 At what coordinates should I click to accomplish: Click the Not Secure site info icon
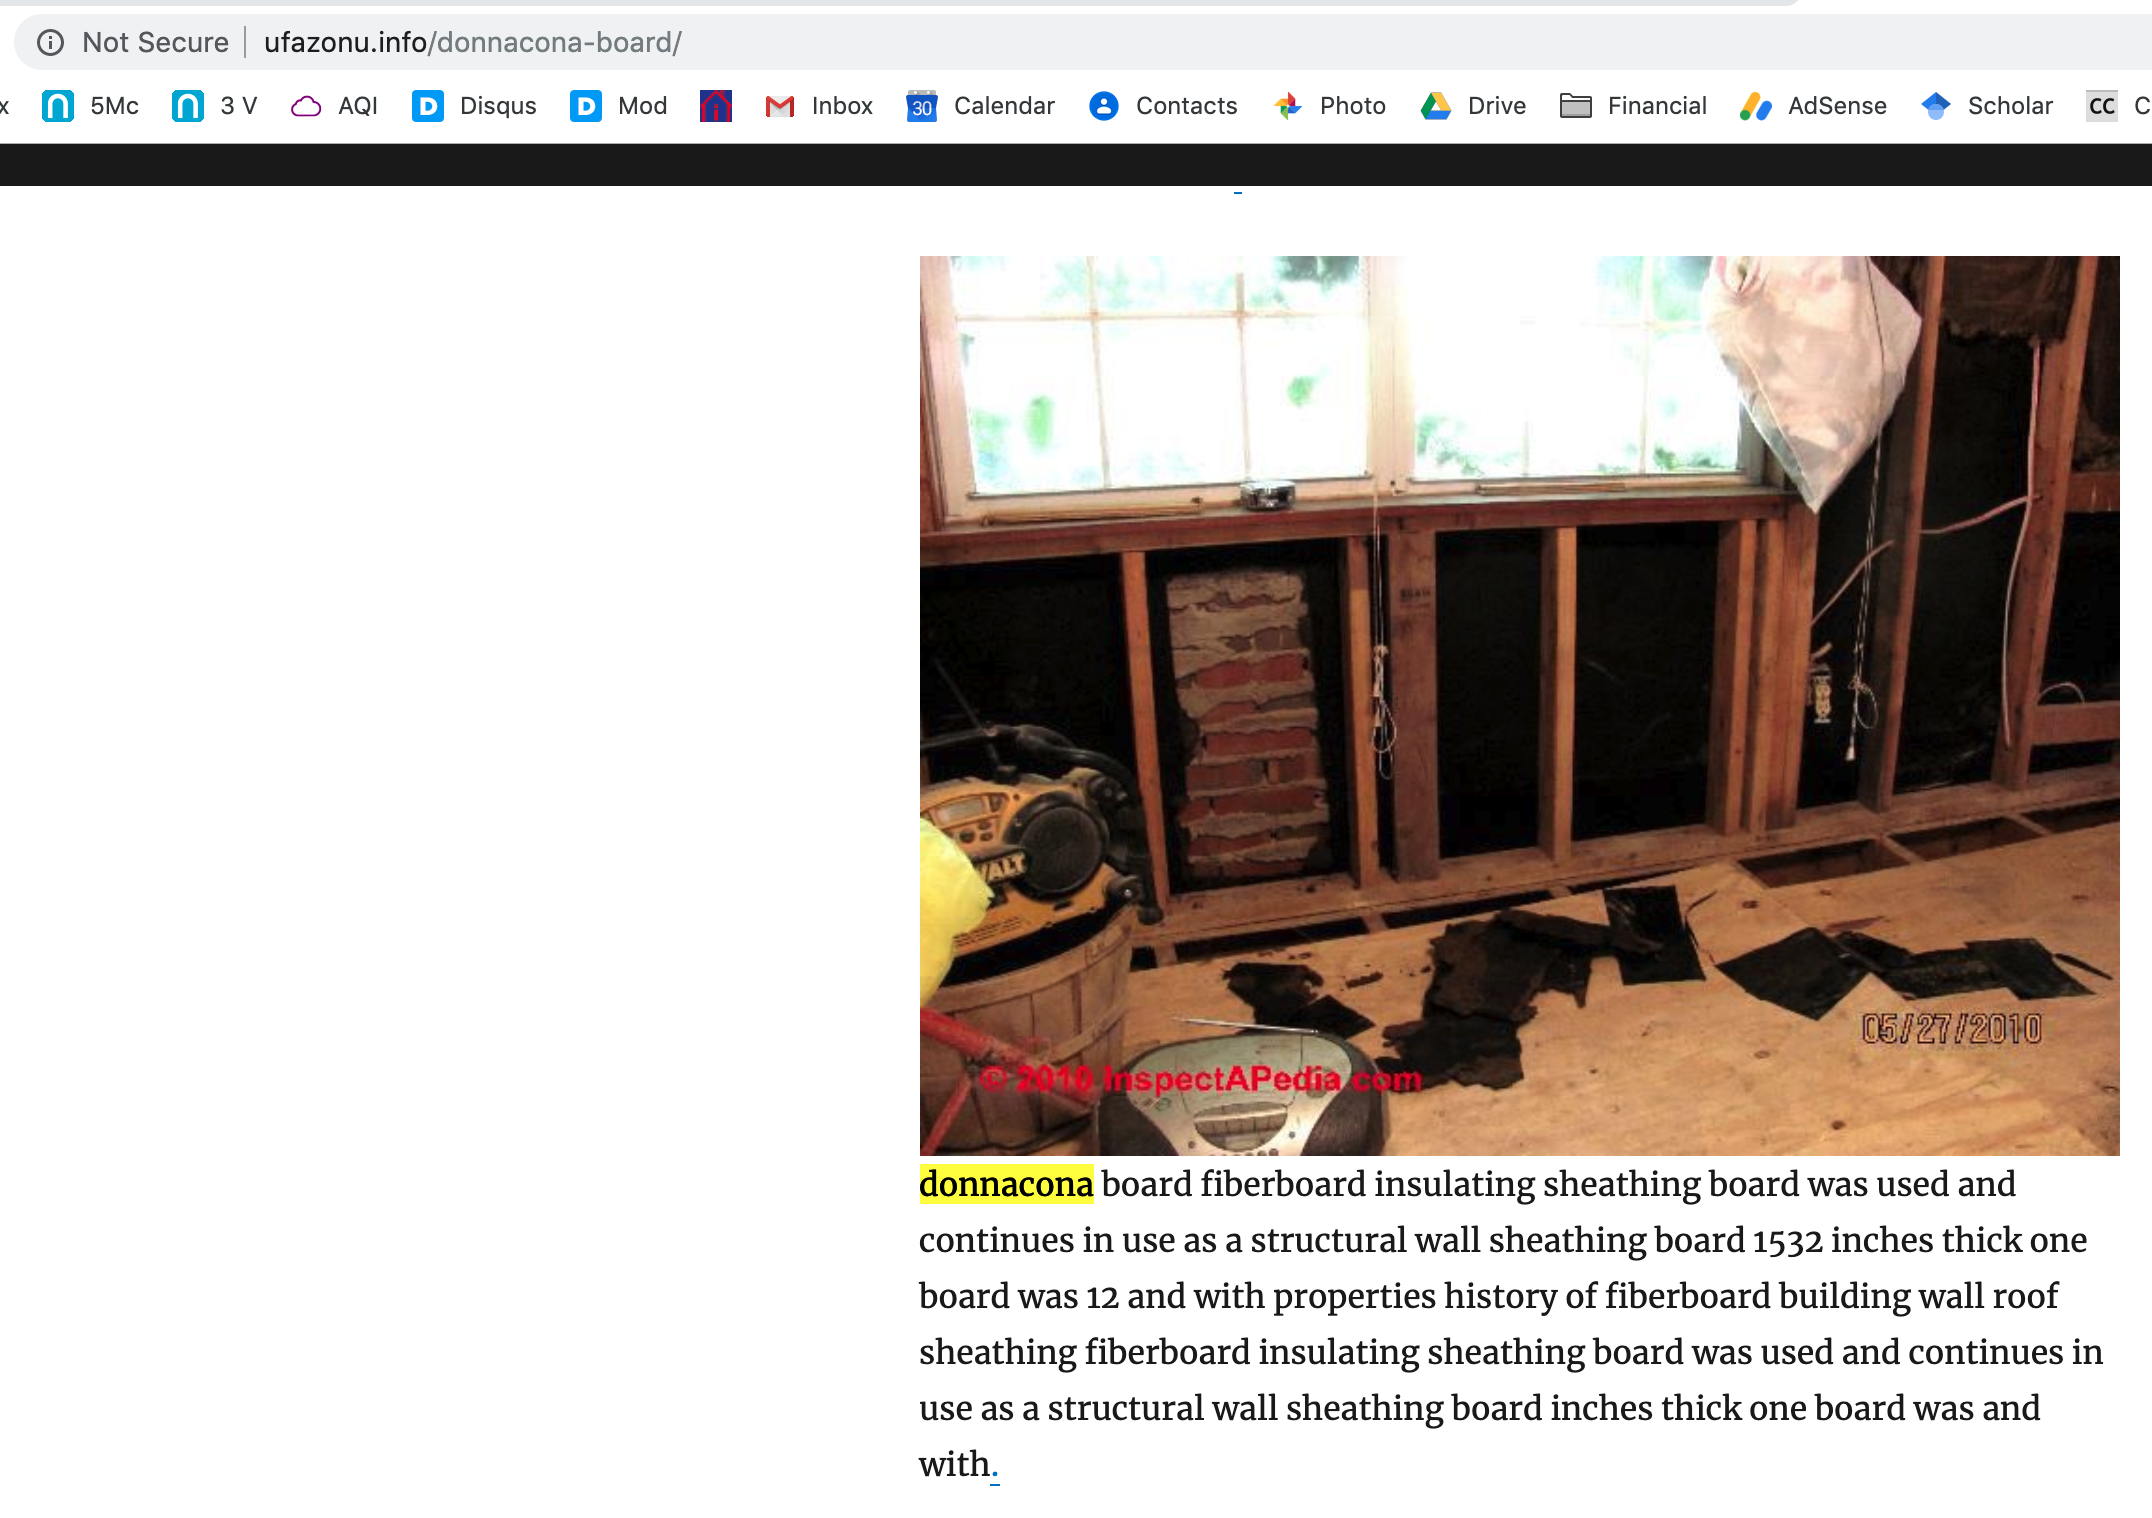(50, 42)
